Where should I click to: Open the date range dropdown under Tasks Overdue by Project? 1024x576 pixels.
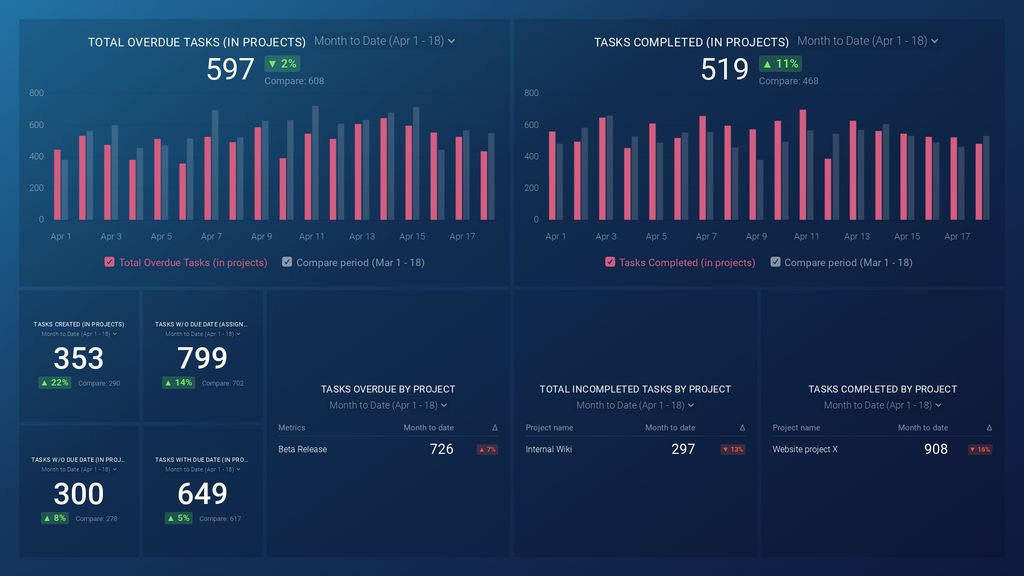[388, 405]
